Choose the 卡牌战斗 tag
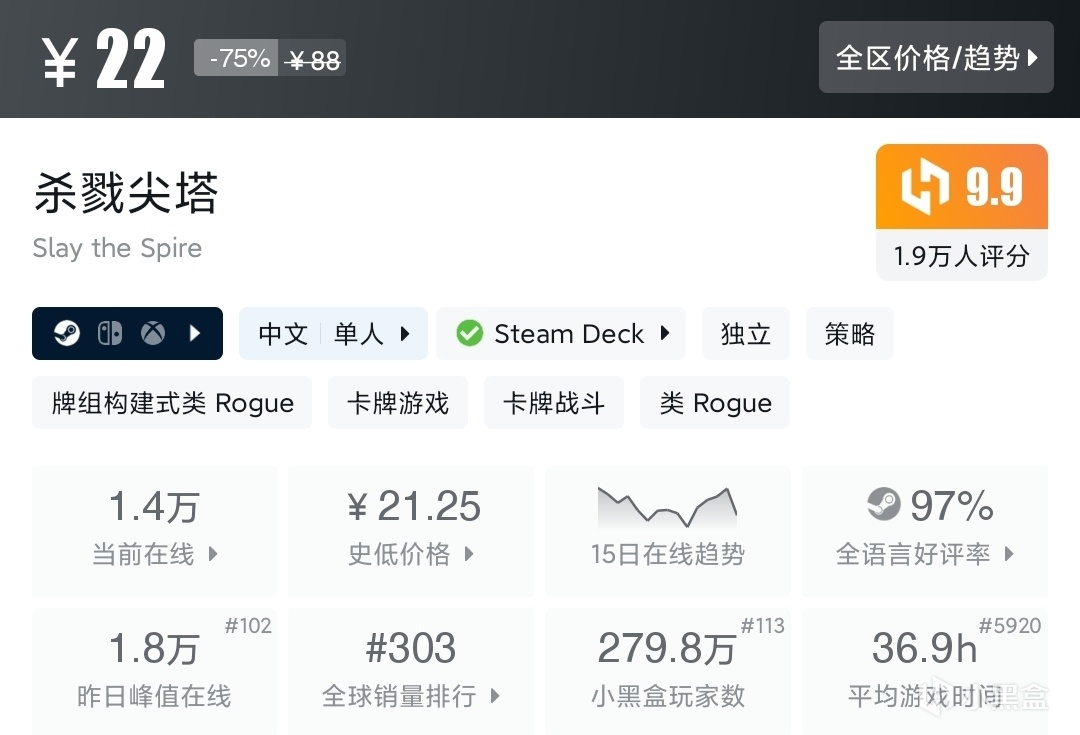 [x=554, y=403]
